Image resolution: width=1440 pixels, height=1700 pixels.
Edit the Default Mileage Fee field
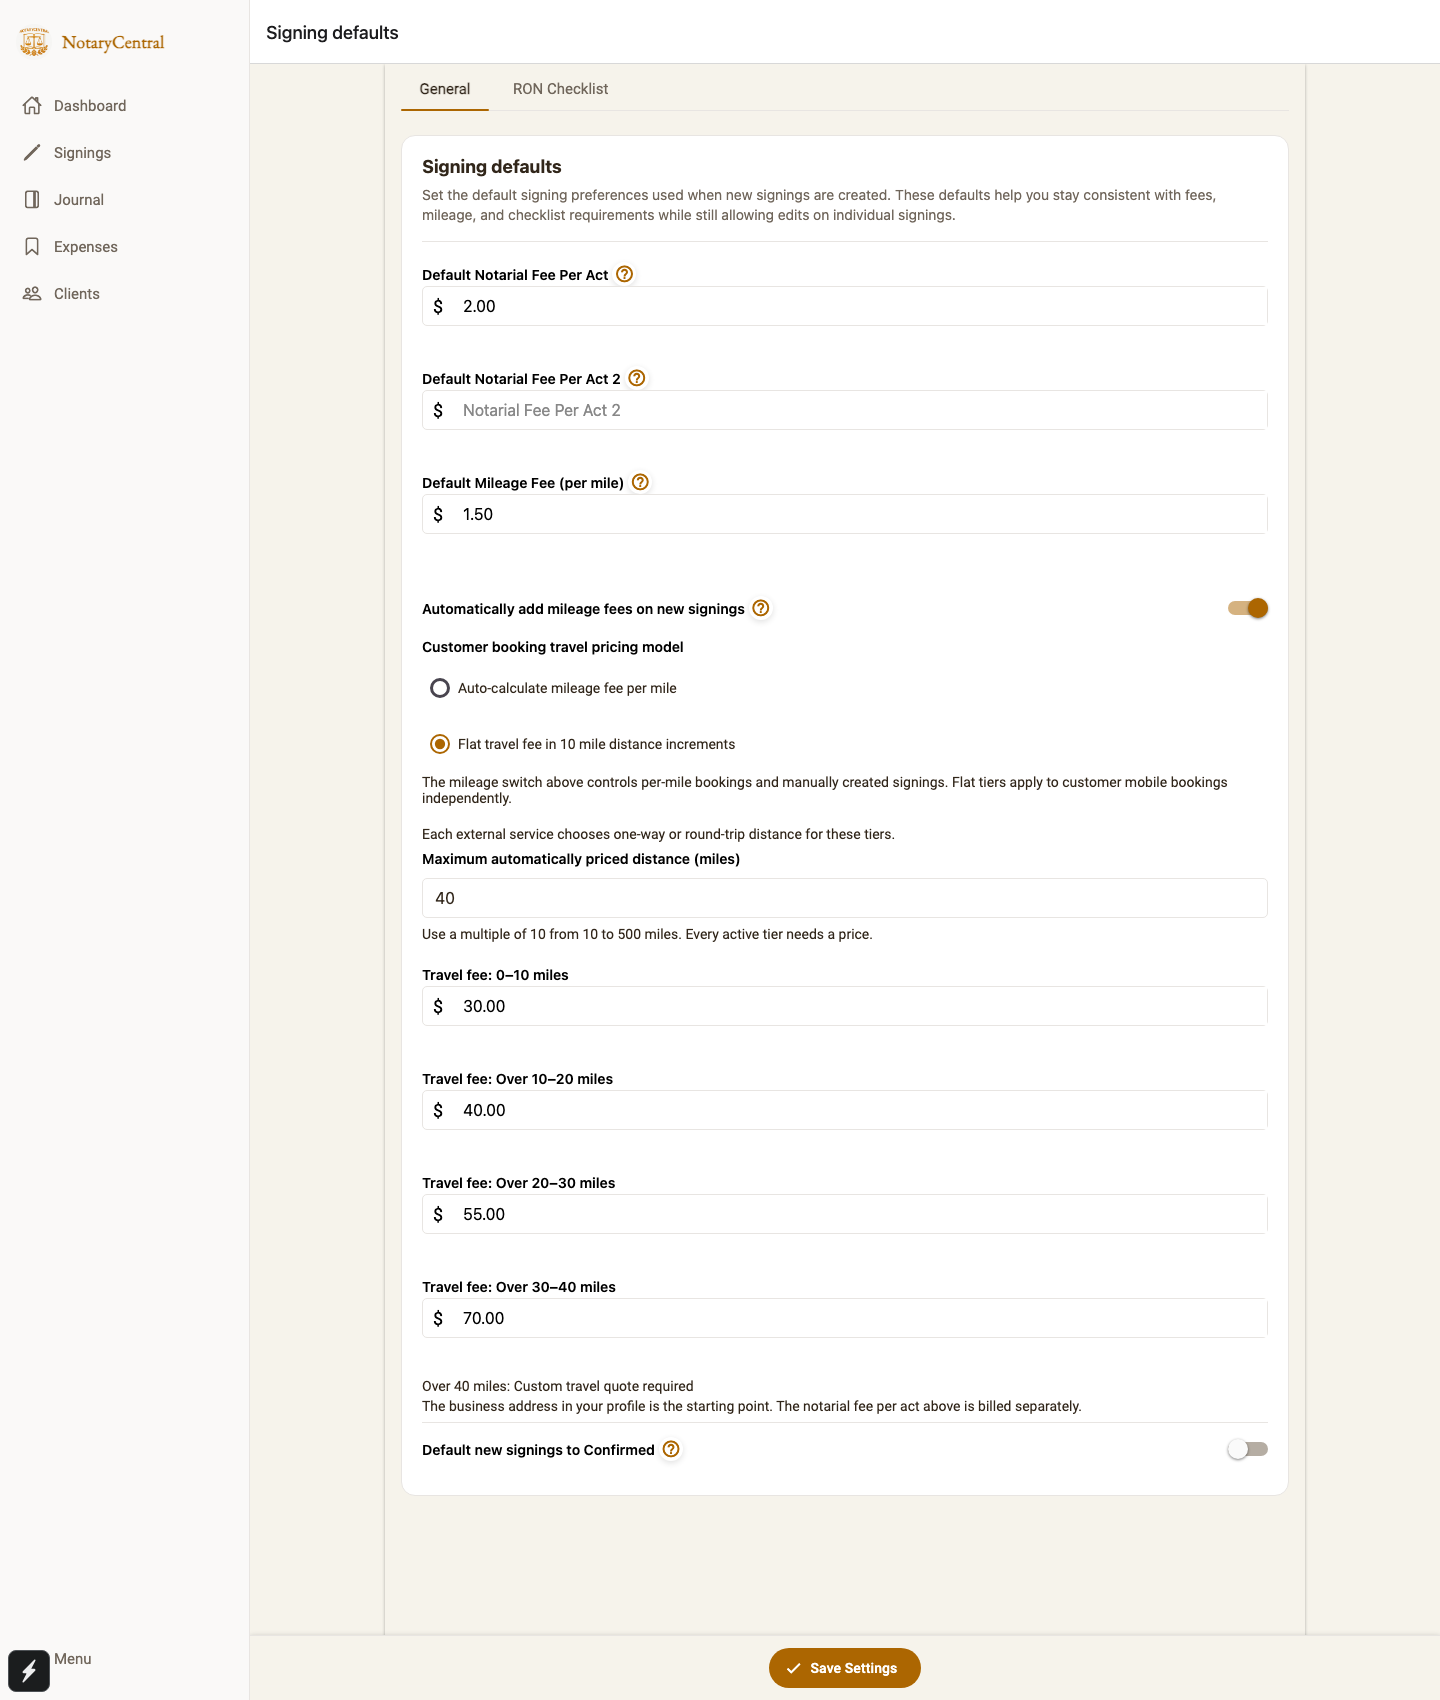(845, 514)
